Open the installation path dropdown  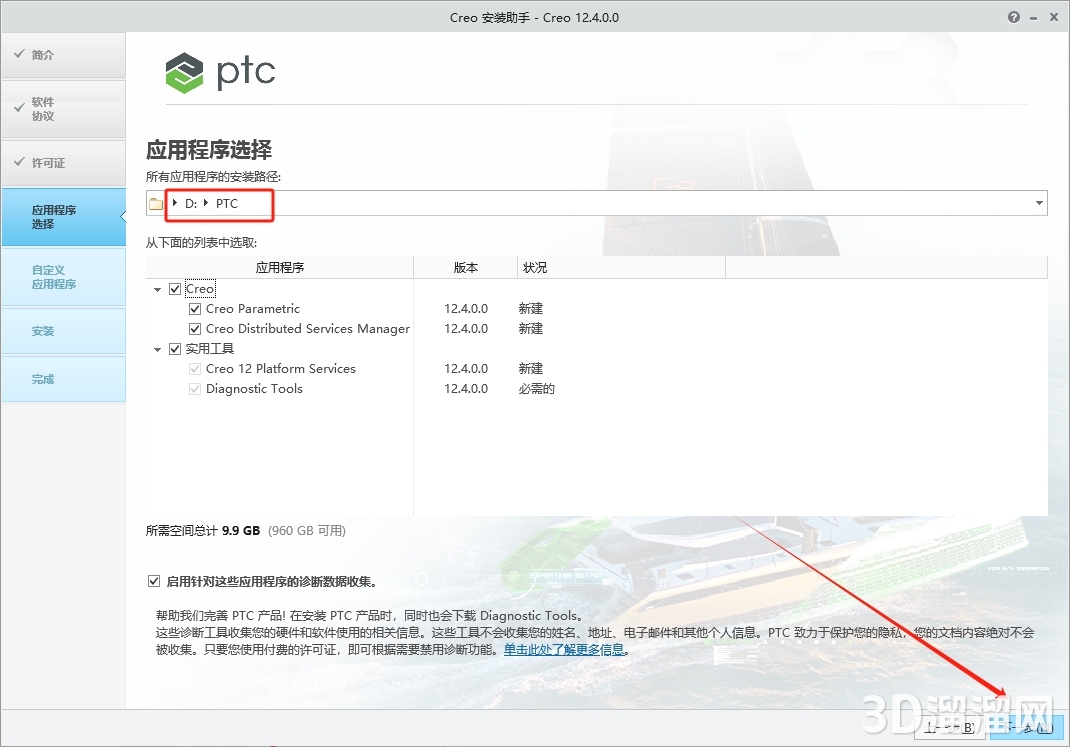point(1037,203)
